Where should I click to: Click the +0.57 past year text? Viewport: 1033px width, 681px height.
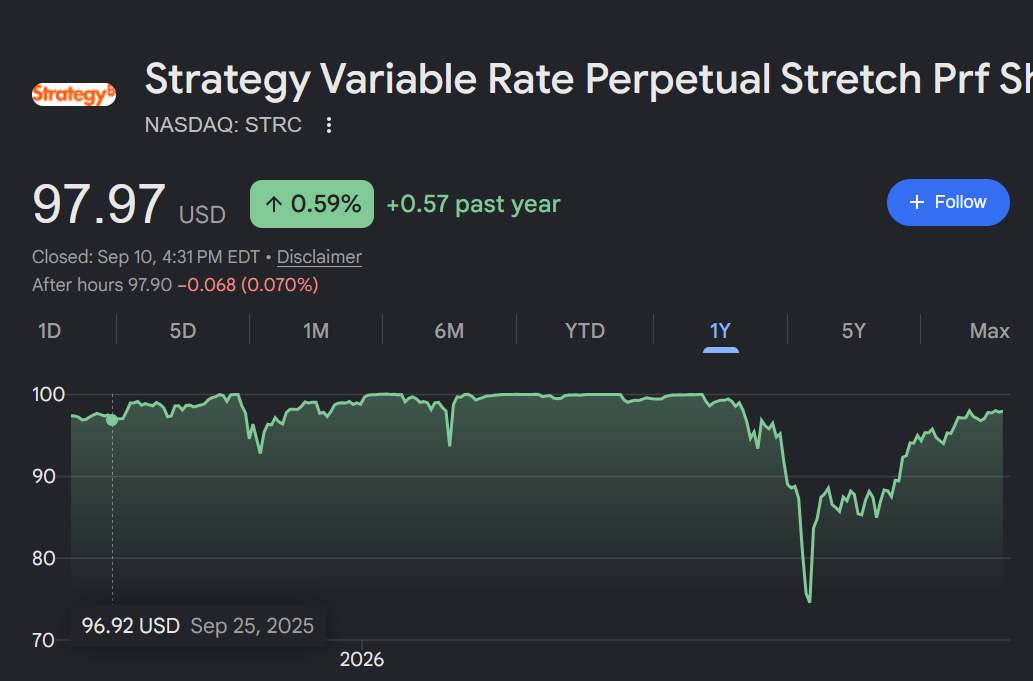click(473, 204)
